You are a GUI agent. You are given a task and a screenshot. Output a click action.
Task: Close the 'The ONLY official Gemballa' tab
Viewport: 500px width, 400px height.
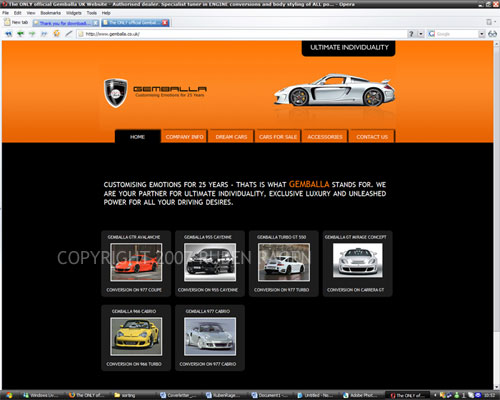pos(165,23)
